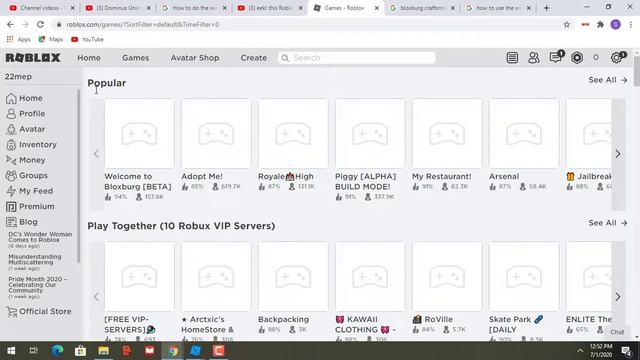
Task: Open Chrome Apps shortcut in bookmarks bar
Action: point(18,39)
